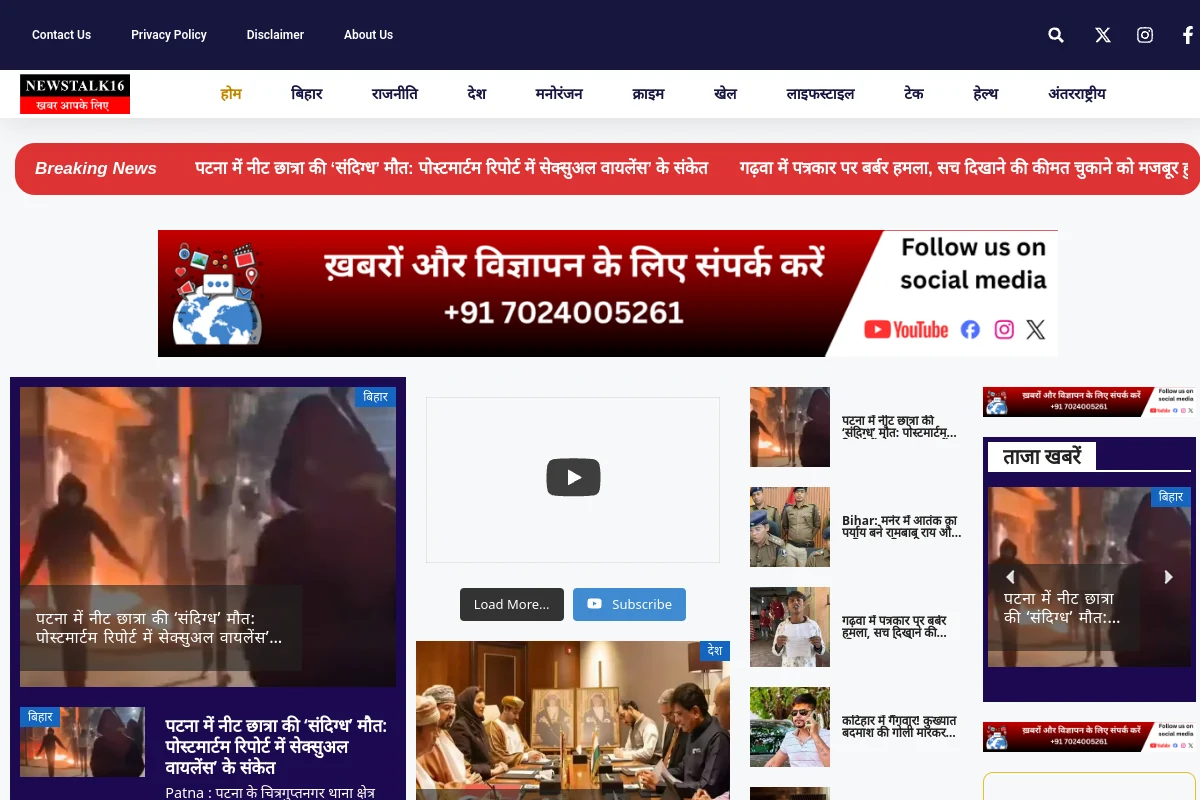Open क्राइम menu section
The height and width of the screenshot is (800, 1200).
pyautogui.click(x=648, y=94)
